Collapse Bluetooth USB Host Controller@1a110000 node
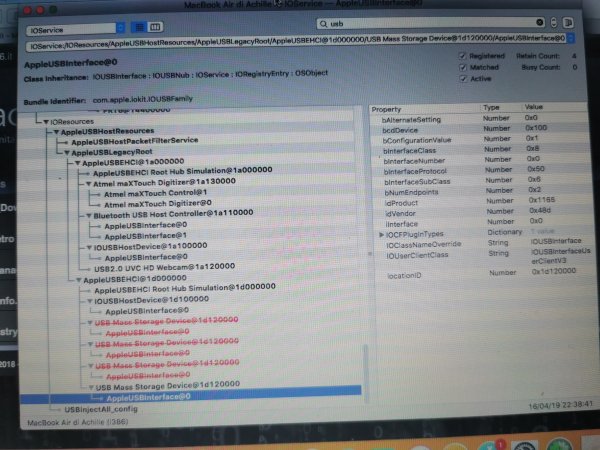Image resolution: width=600 pixels, height=450 pixels. [89, 216]
